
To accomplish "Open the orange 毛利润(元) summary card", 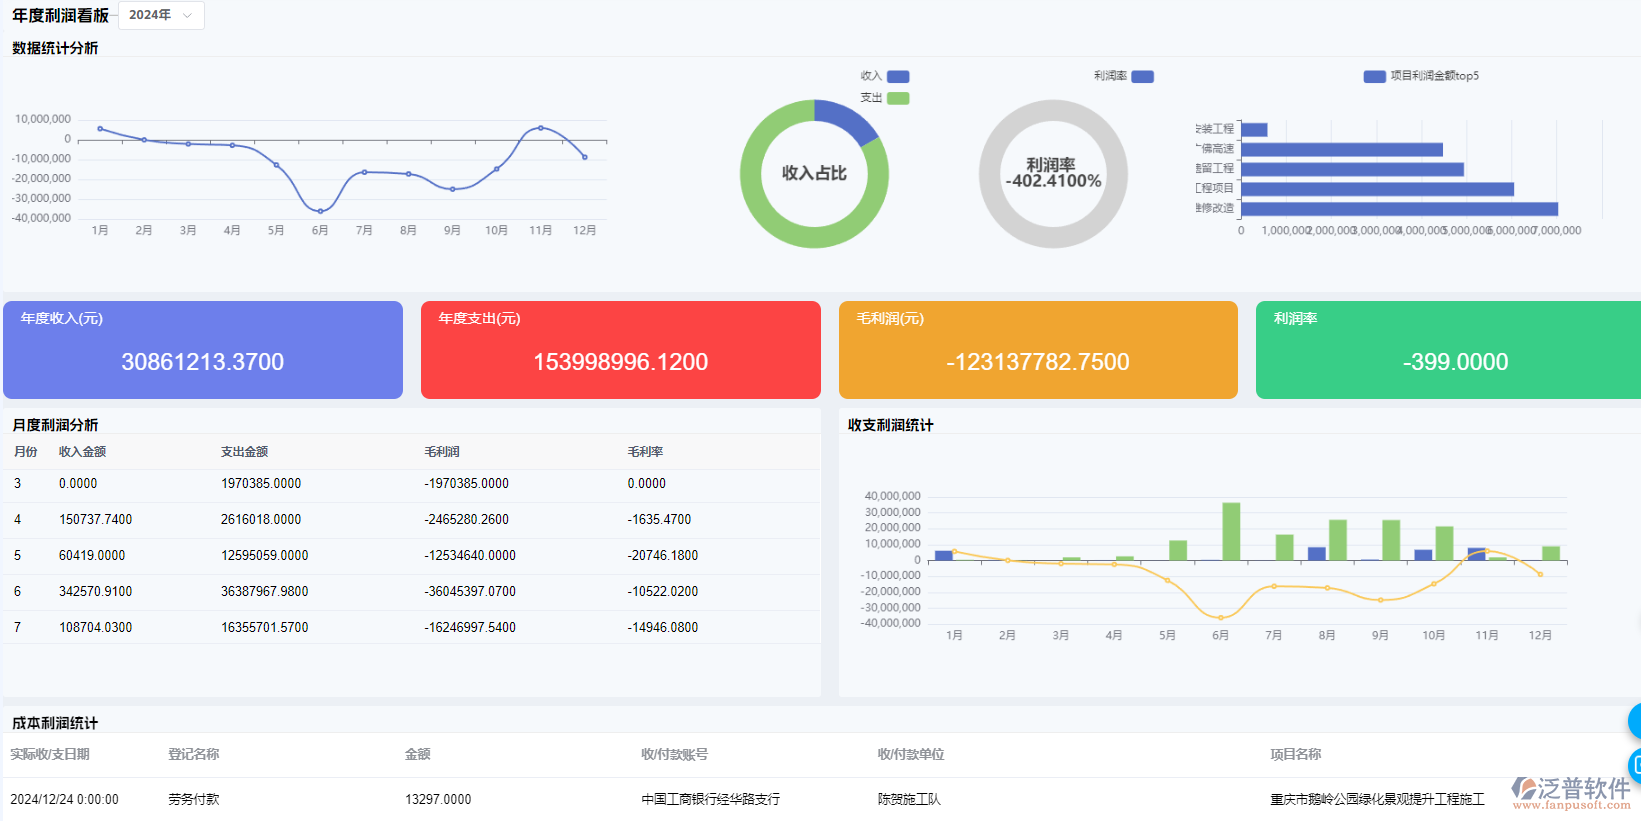I will tap(1038, 350).
